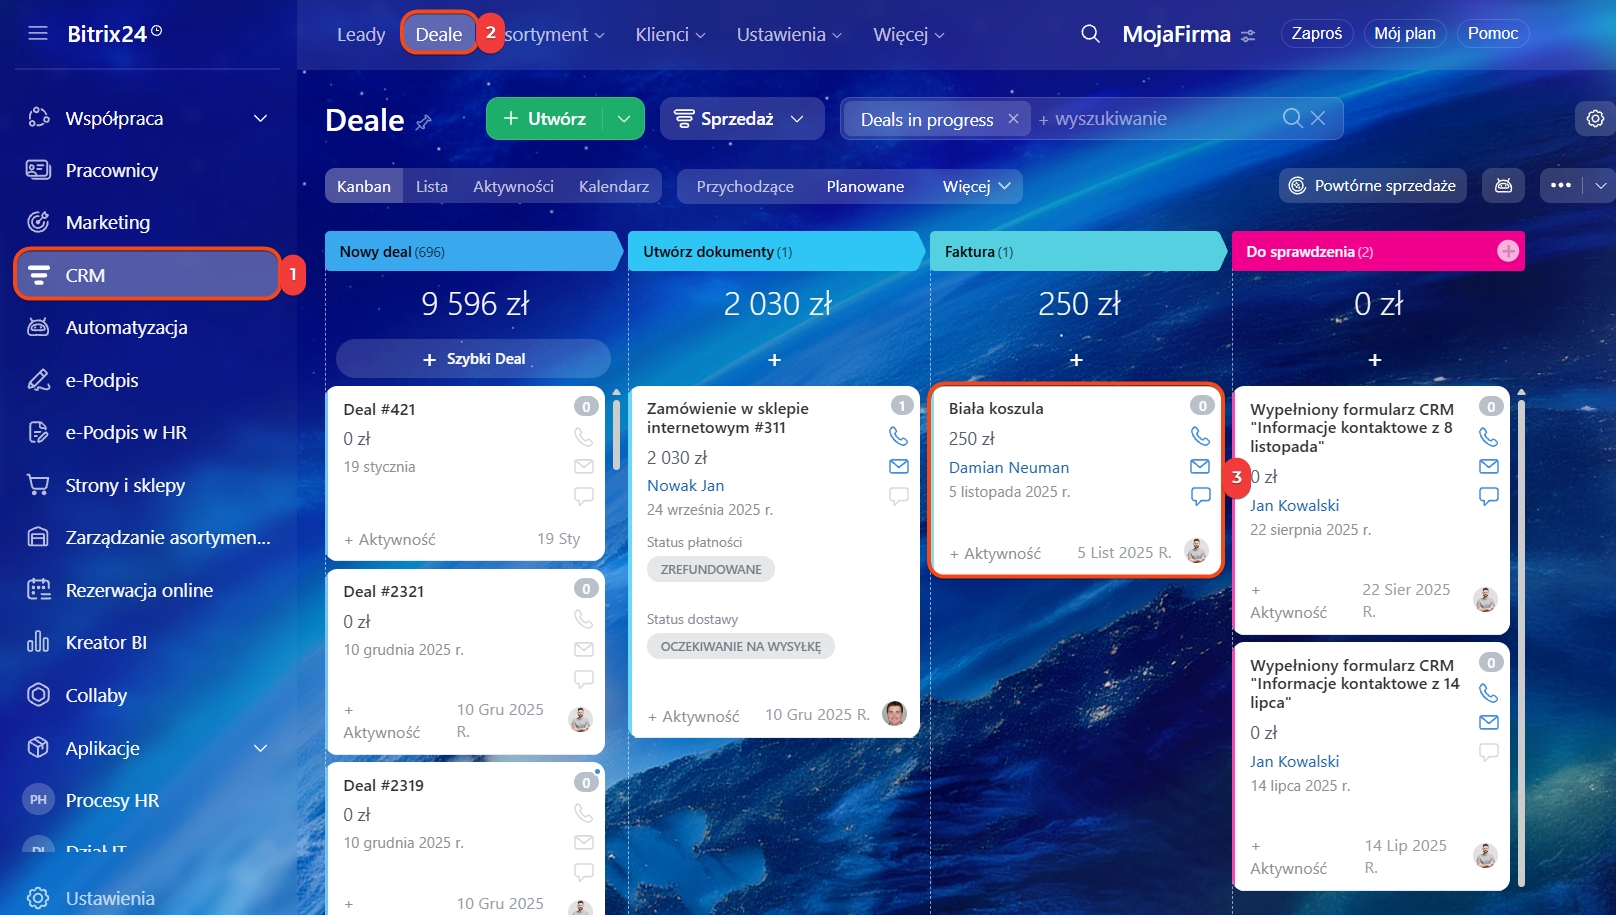This screenshot has width=1616, height=915.
Task: Click the robot automation icon in toolbar
Action: tap(1503, 186)
